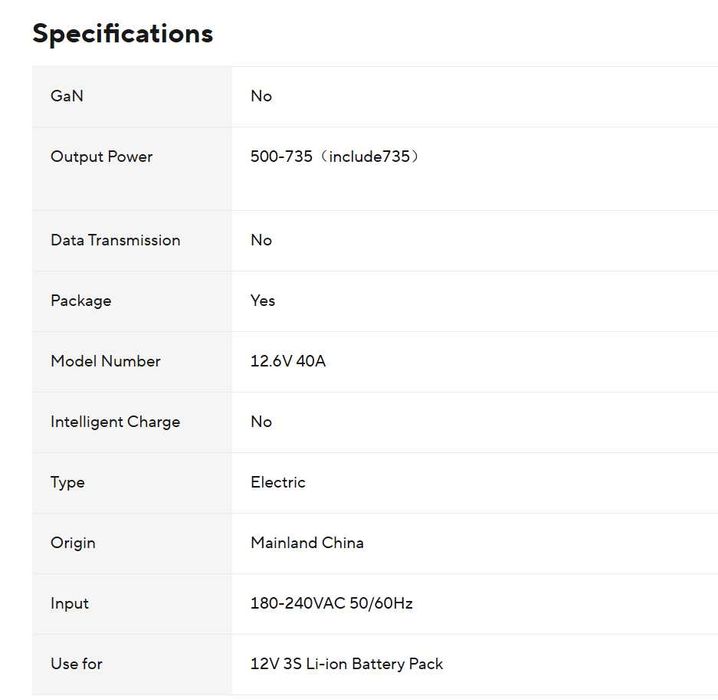
Task: Select the Data Transmission value "No"
Action: tap(261, 240)
